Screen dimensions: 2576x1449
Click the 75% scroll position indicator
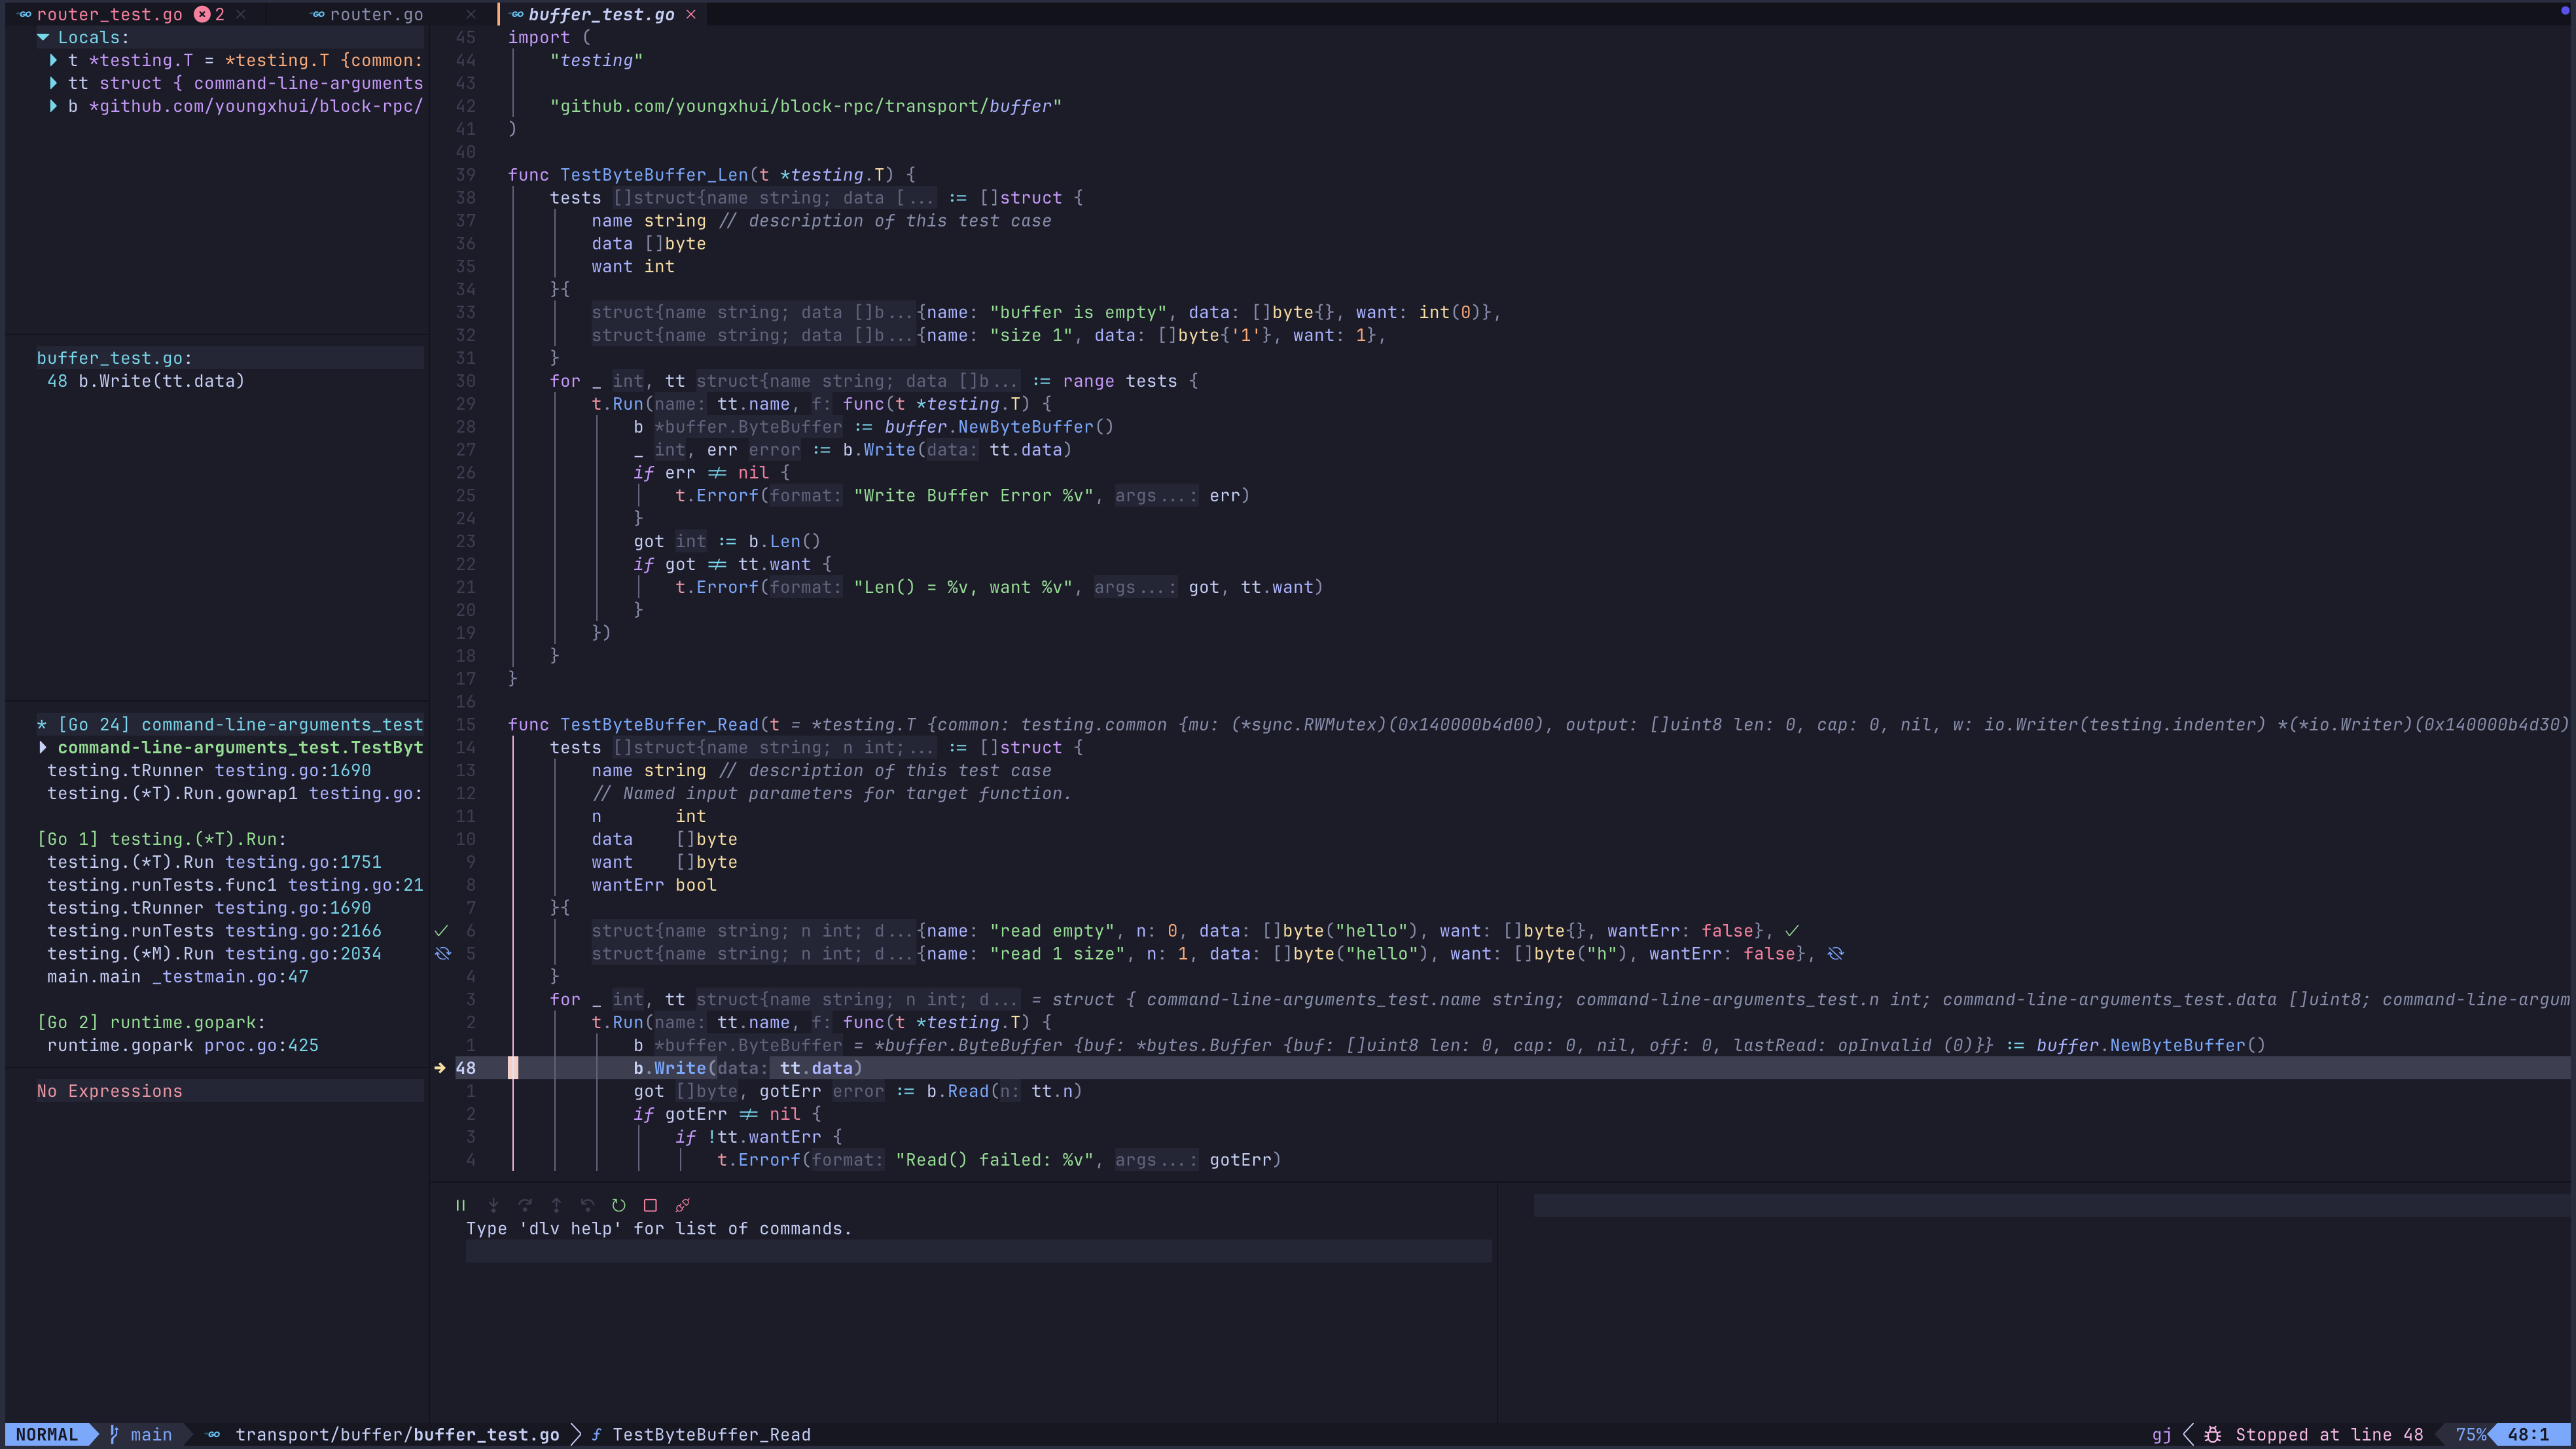point(2470,1434)
